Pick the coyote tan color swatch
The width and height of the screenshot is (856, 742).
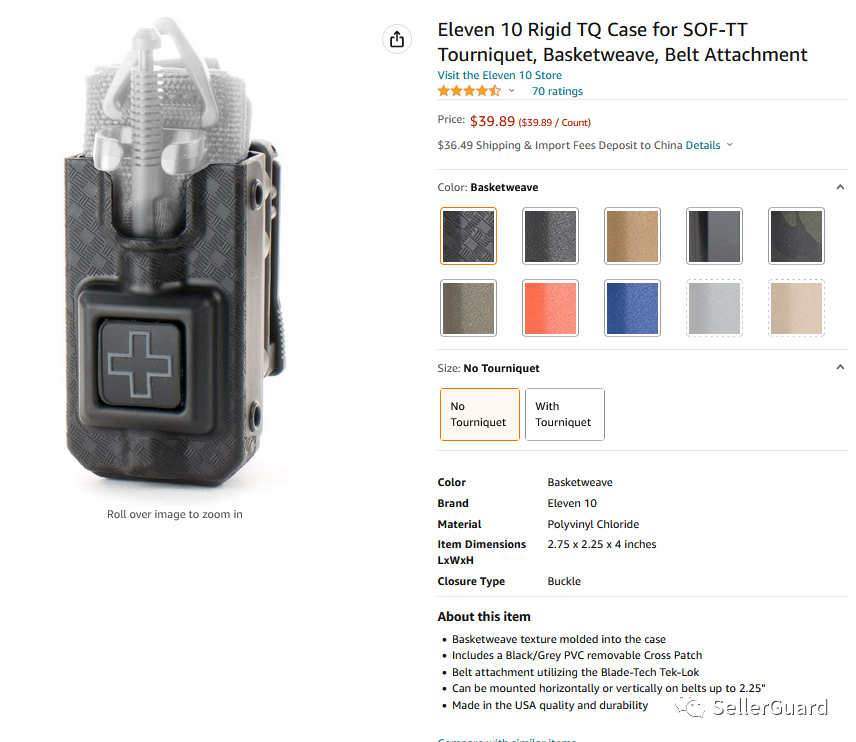point(632,236)
